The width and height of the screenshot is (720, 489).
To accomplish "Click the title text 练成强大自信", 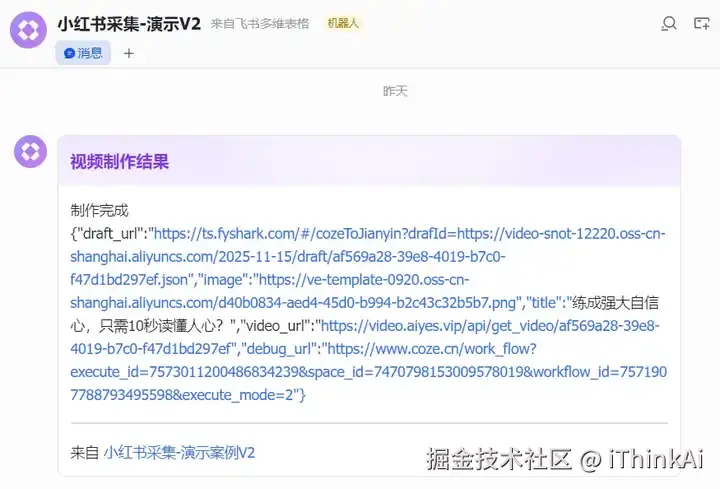I will 615,303.
